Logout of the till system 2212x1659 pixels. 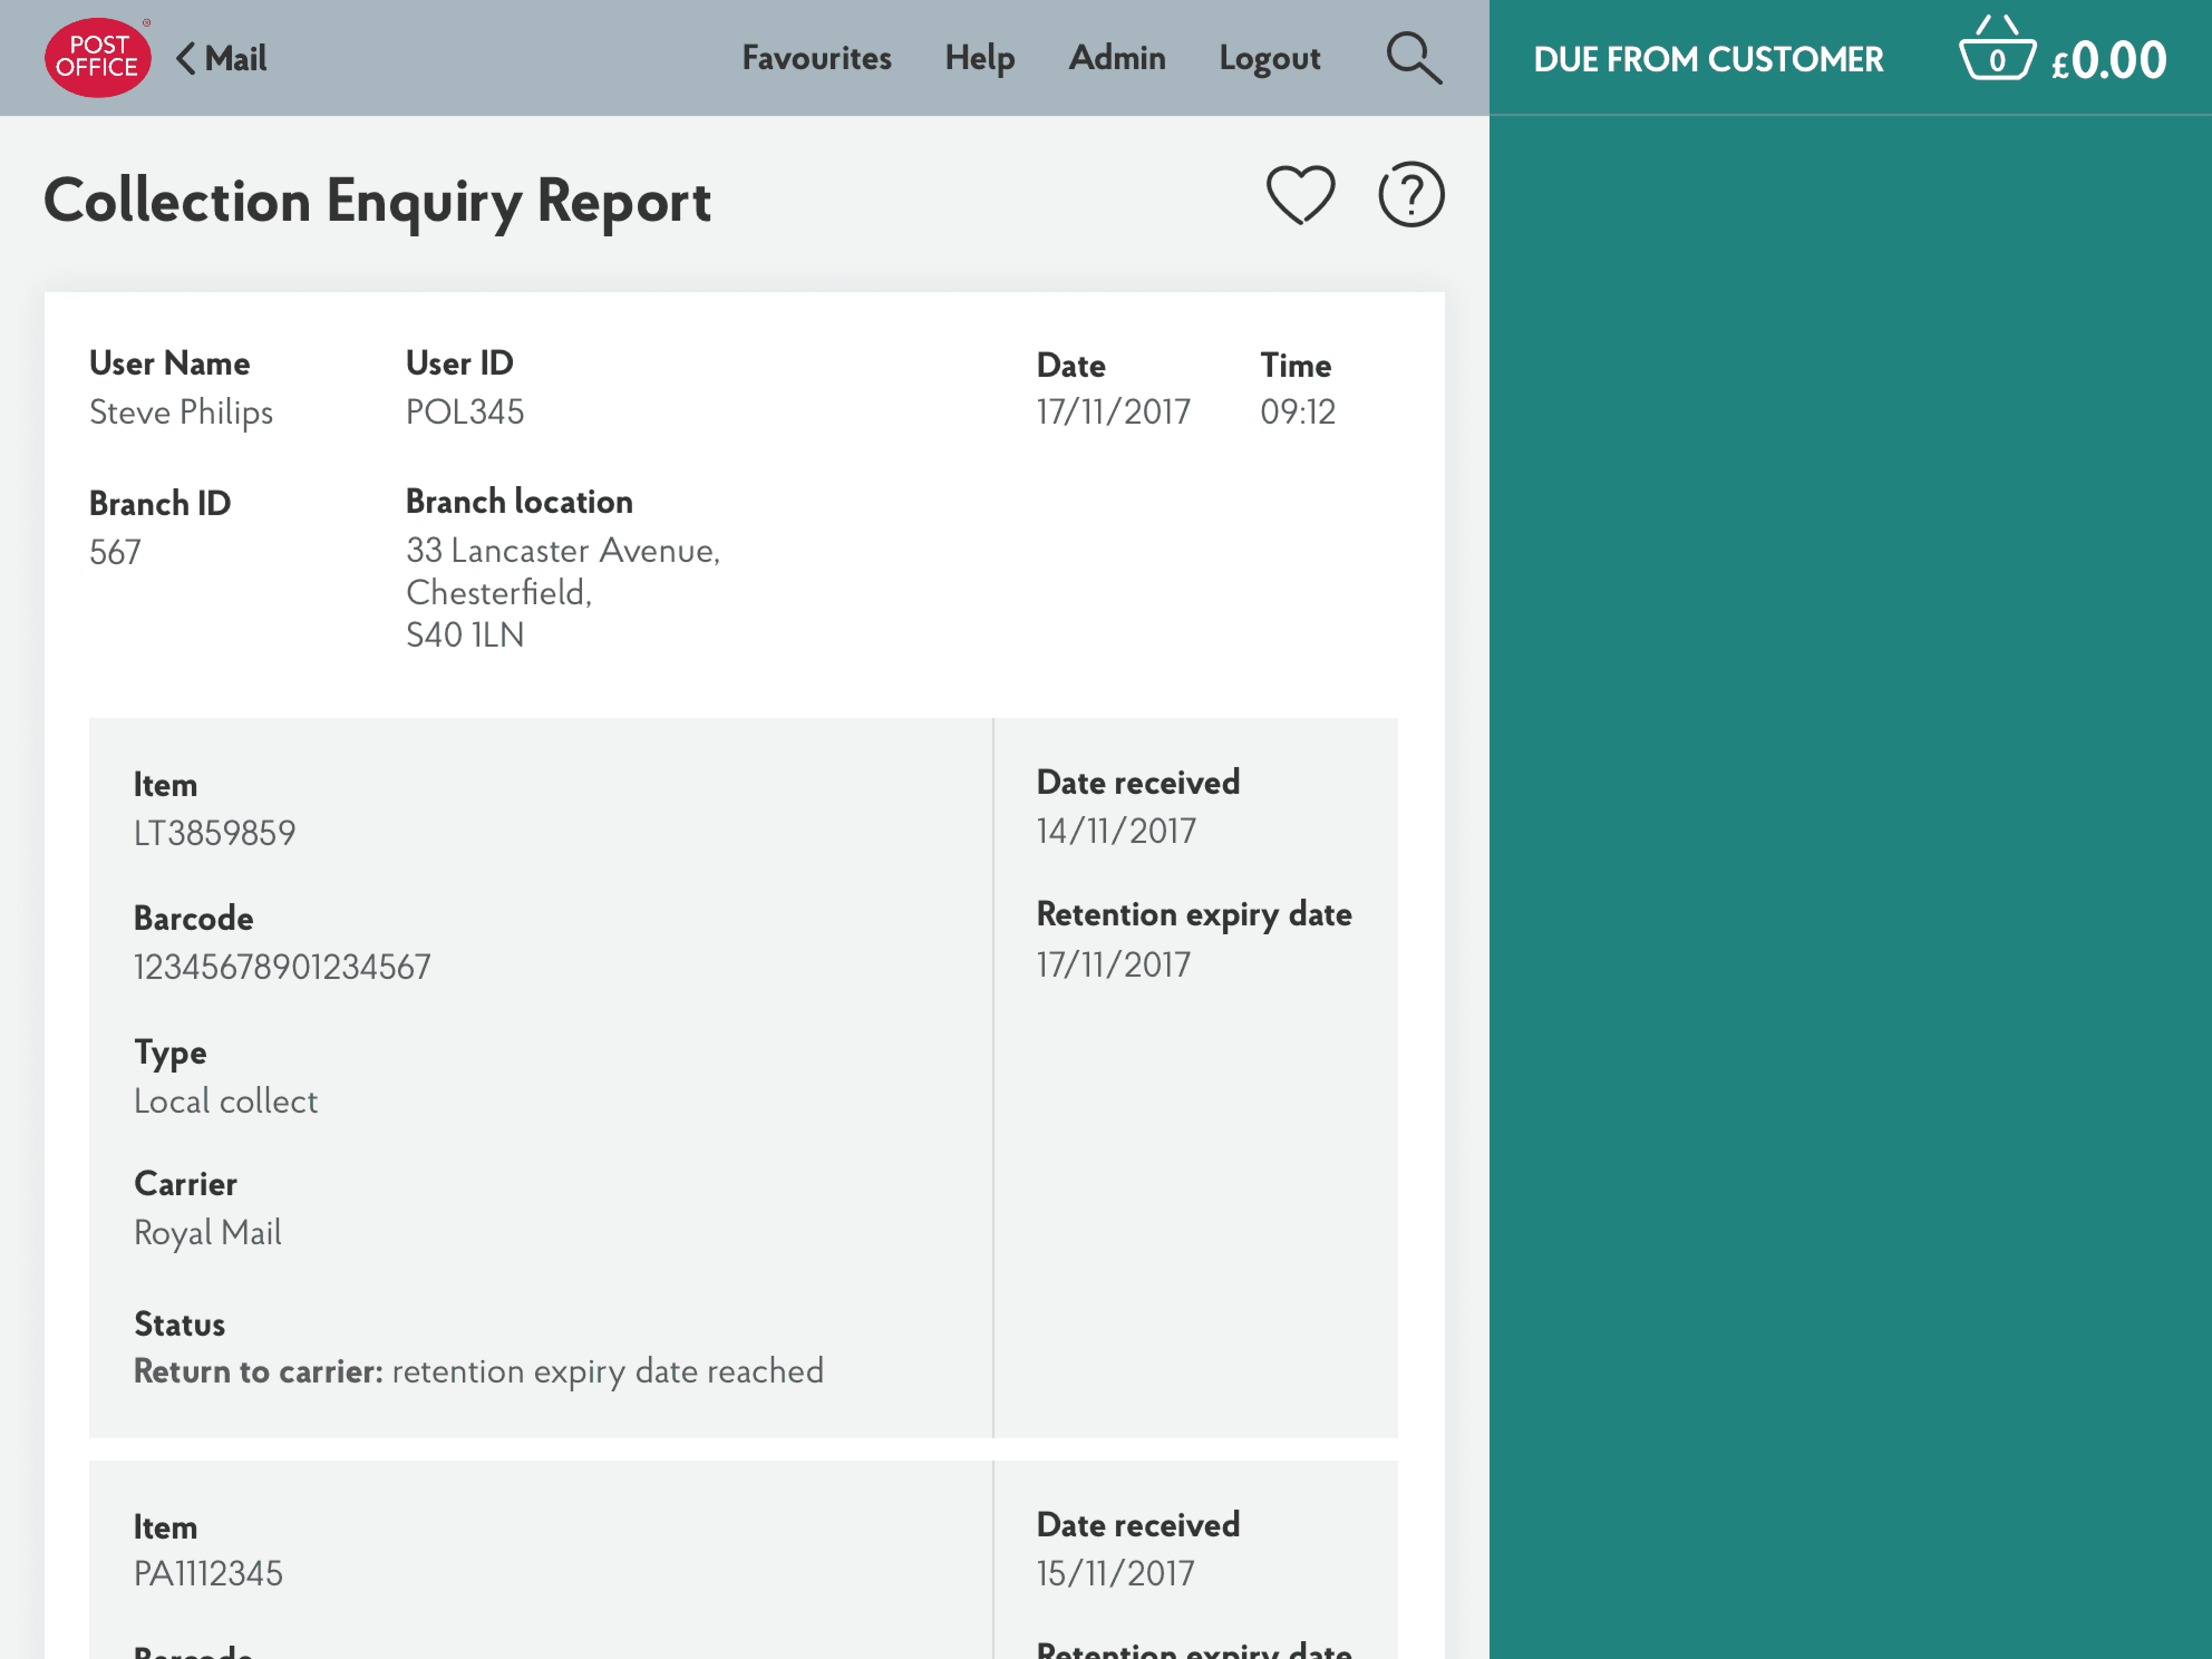pyautogui.click(x=1269, y=58)
